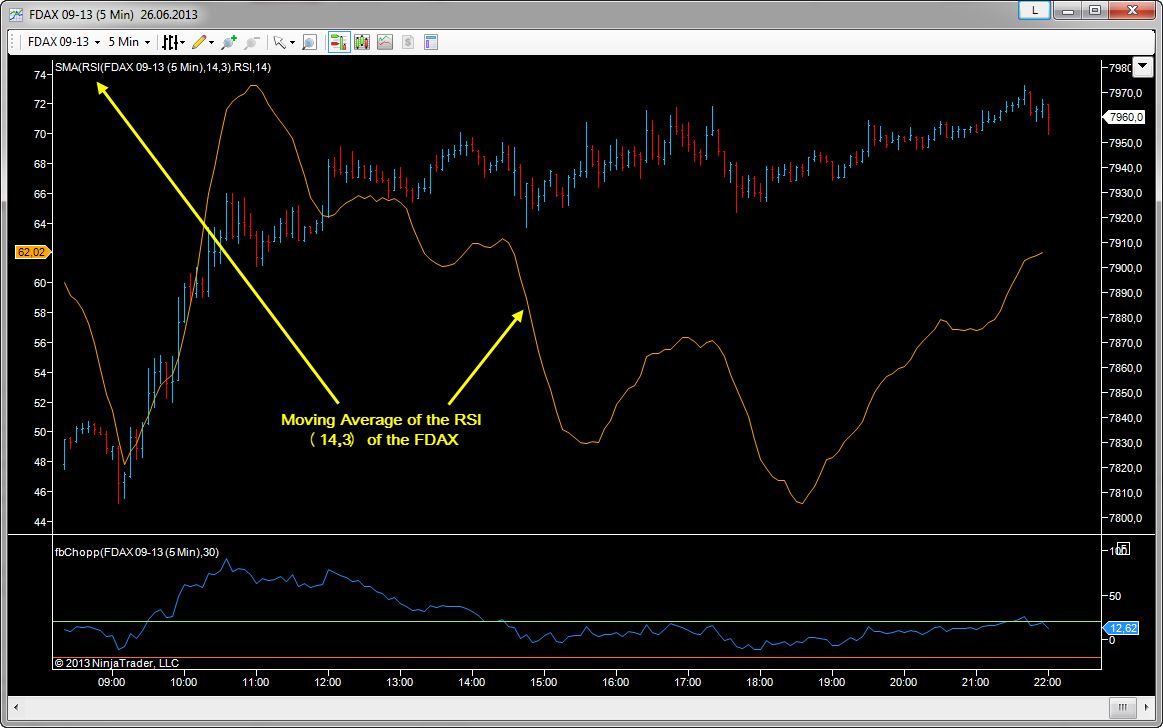Viewport: 1163px width, 728px height.
Task: Click the small panel icon beside fbChopp scale
Action: click(x=1123, y=549)
